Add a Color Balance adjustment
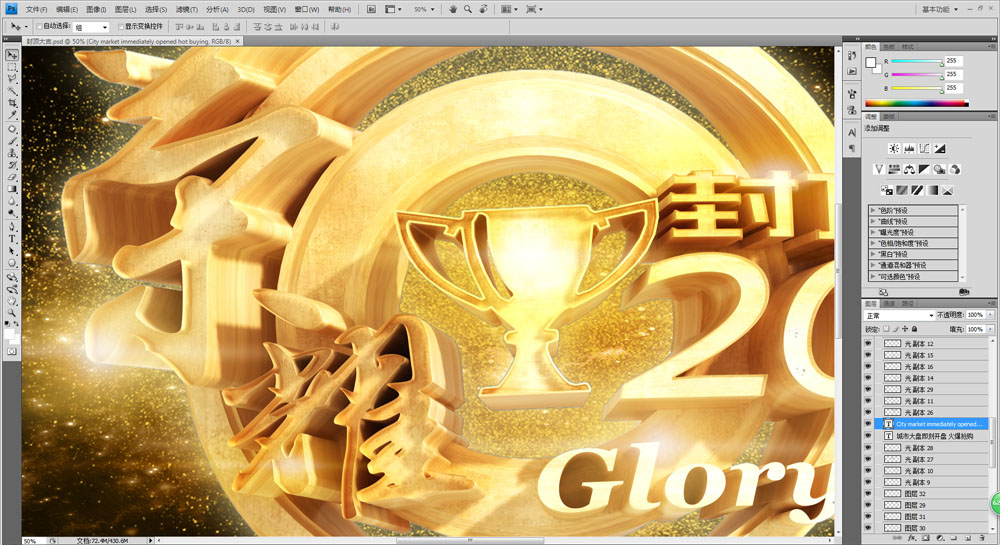Image resolution: width=1000 pixels, height=545 pixels. 909,170
